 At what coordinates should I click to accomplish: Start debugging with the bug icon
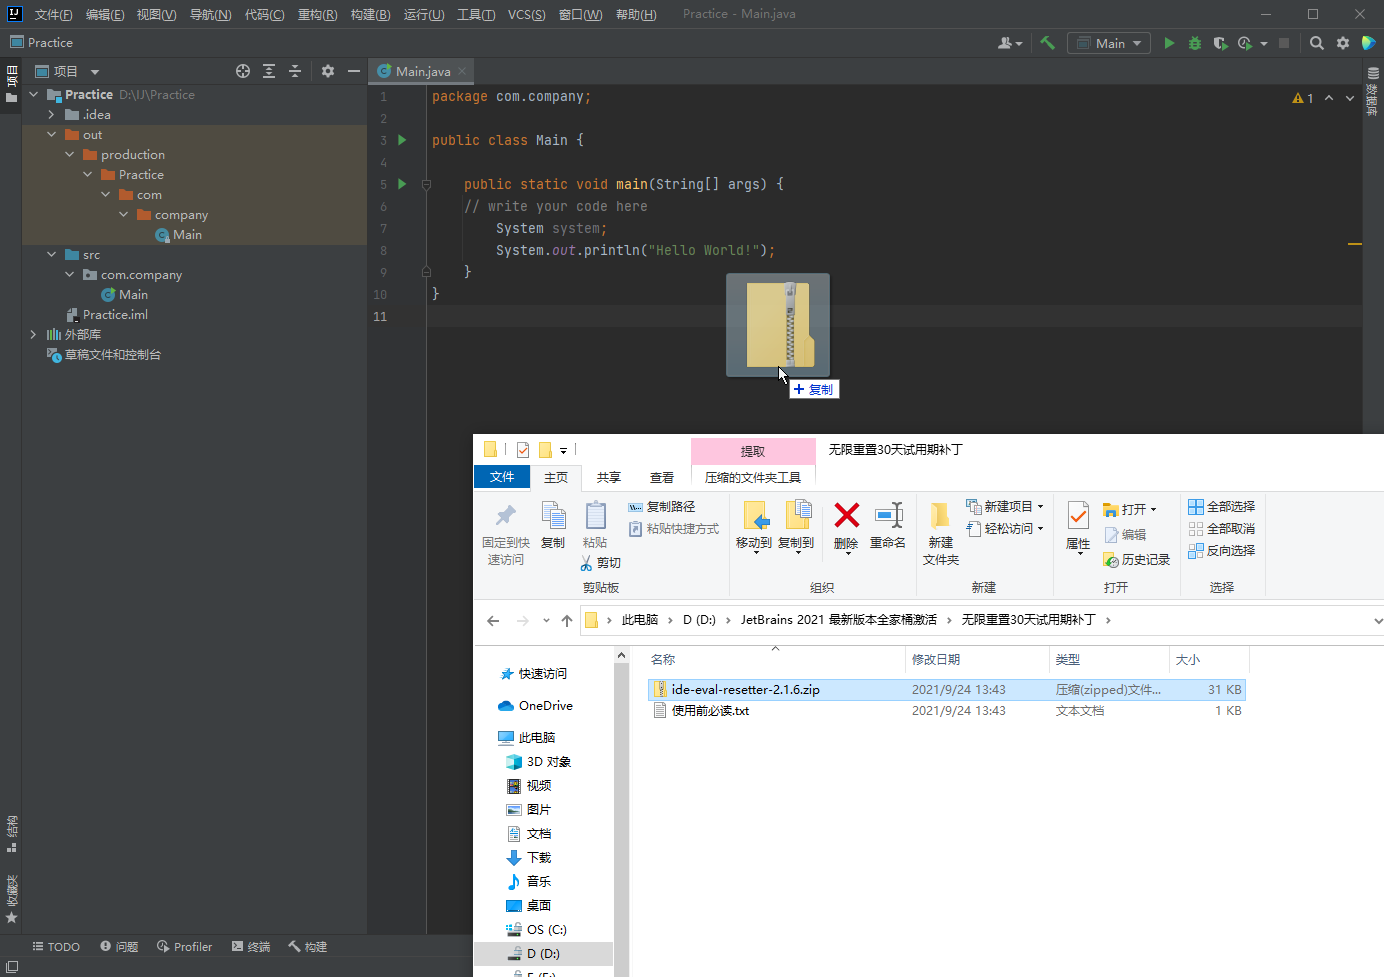1195,43
